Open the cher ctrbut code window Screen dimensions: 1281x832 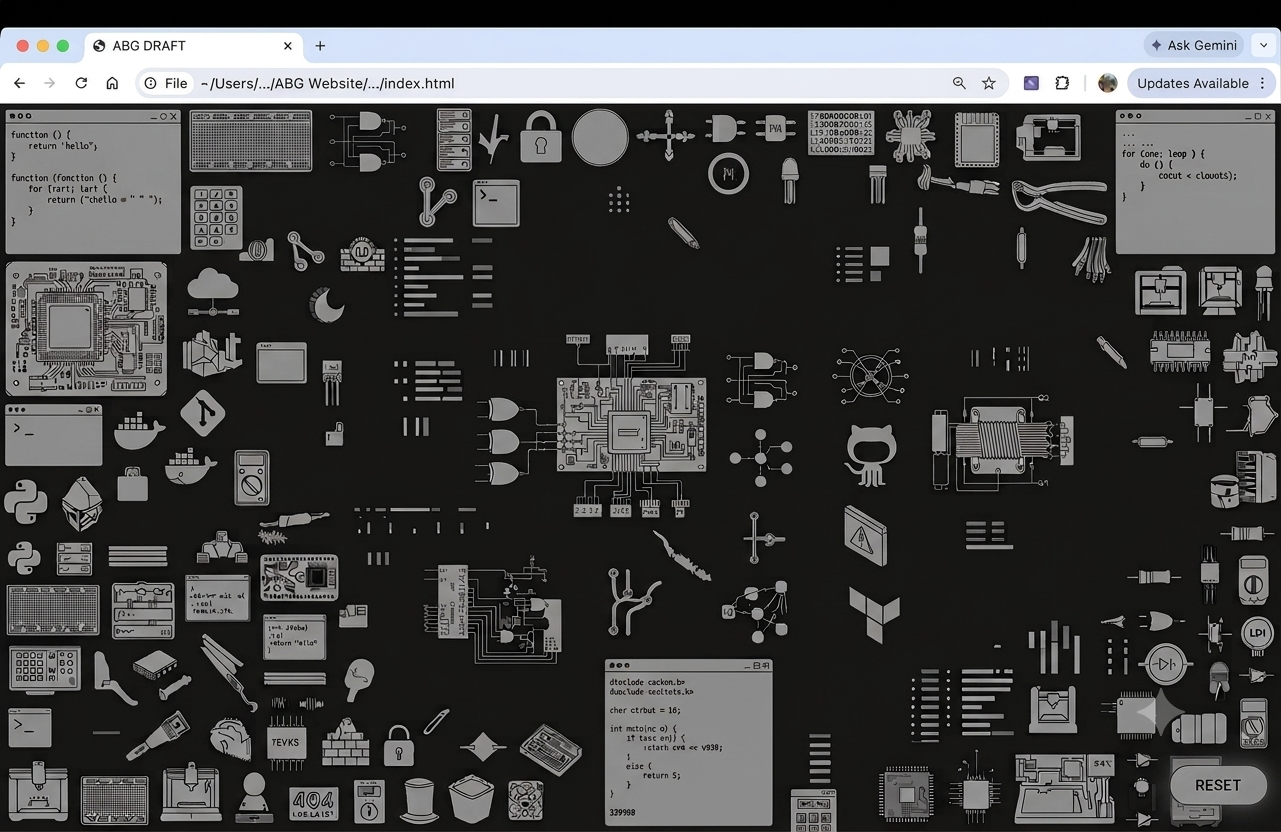689,741
